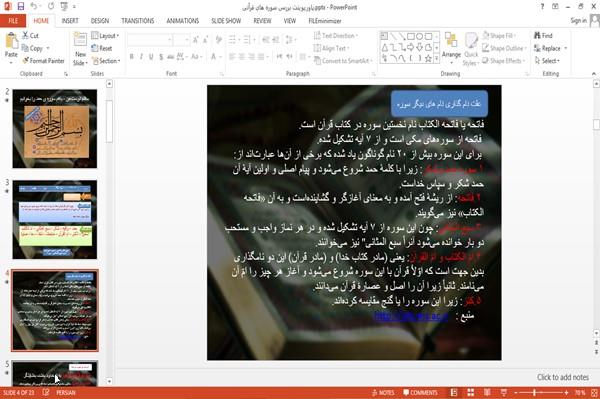Select slide 3 thumbnail in panel
Screen dimensions: 600x399
click(55, 220)
